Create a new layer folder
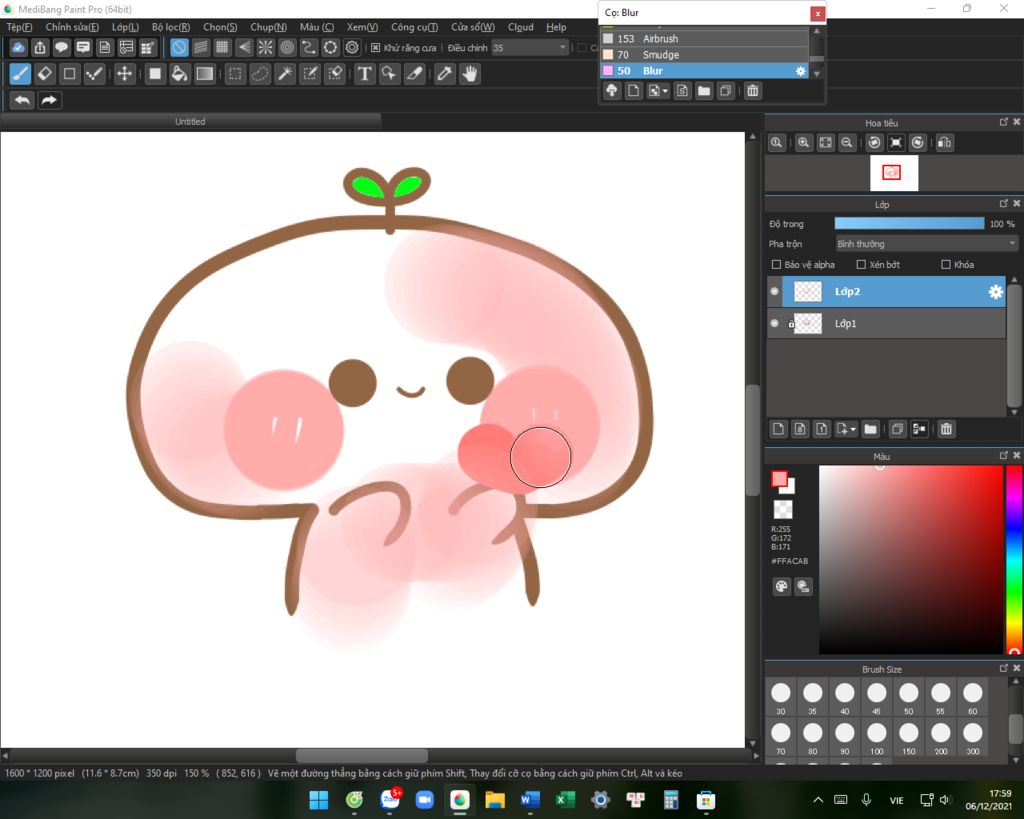Screen dimensions: 1024x819 point(871,429)
